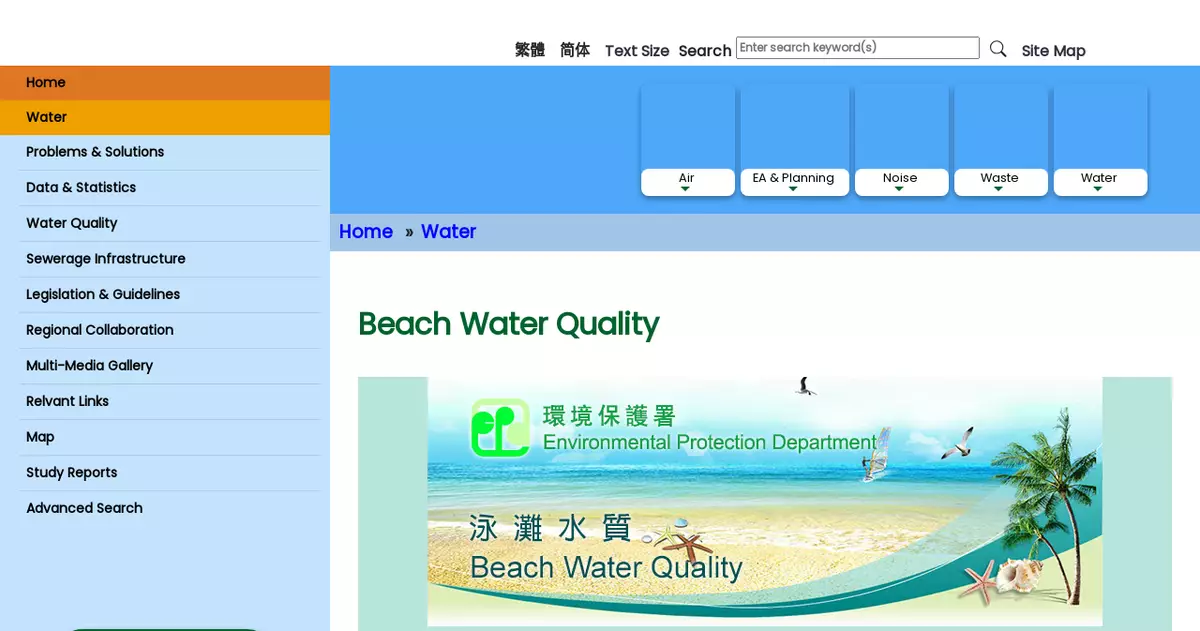Expand the Waste dropdown menu
Viewport: 1200px width, 631px height.
(1000, 181)
